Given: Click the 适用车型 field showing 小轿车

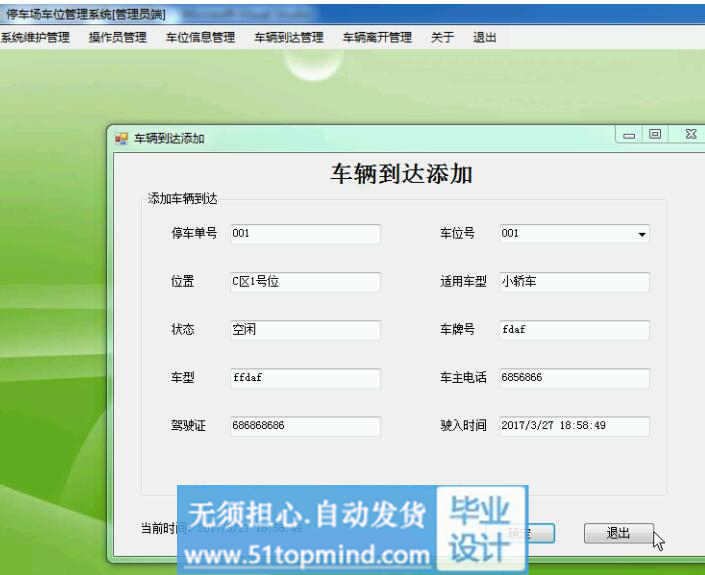Looking at the screenshot, I should (574, 281).
